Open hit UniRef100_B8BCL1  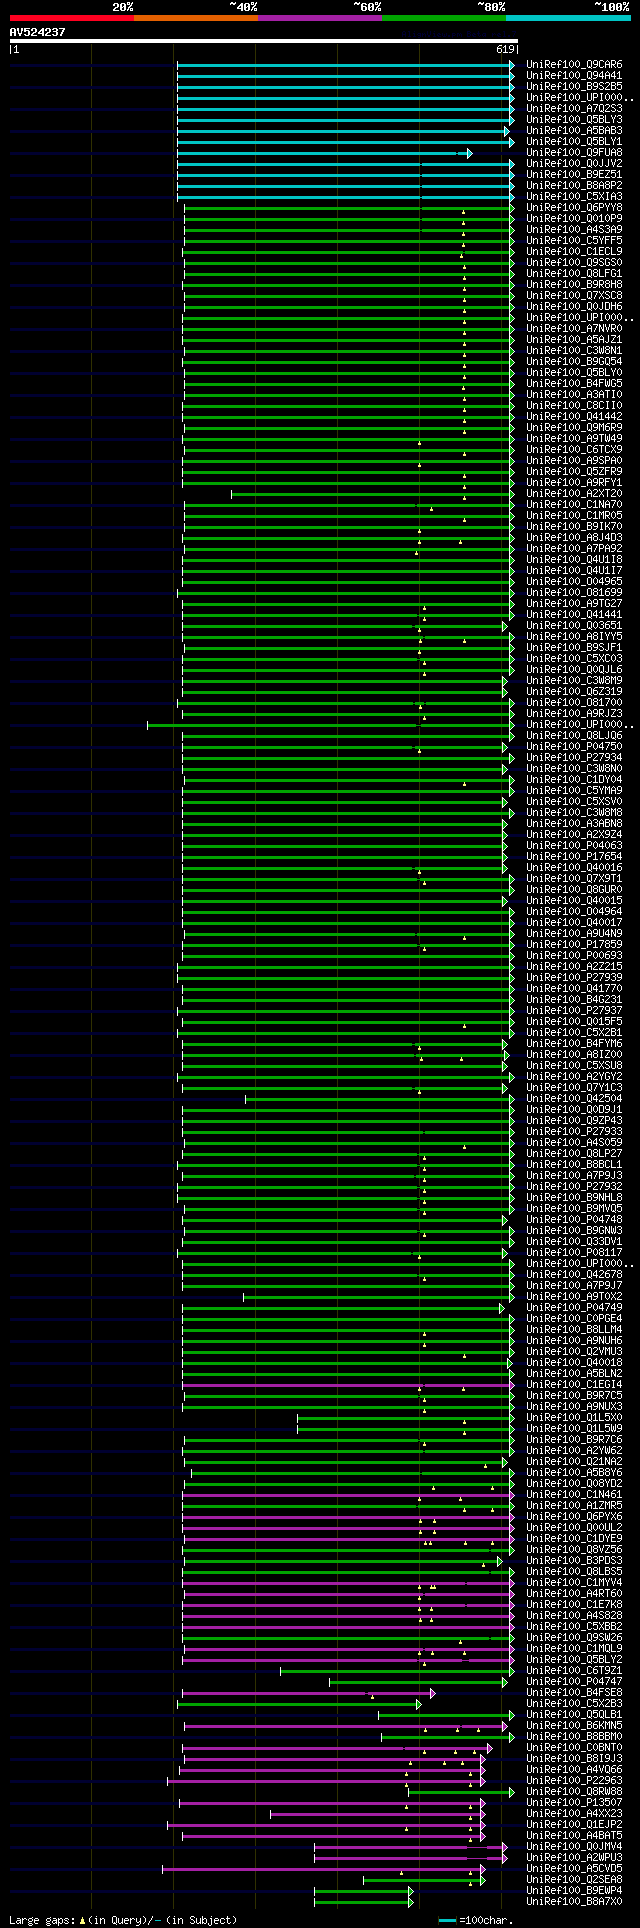[x=574, y=1165]
